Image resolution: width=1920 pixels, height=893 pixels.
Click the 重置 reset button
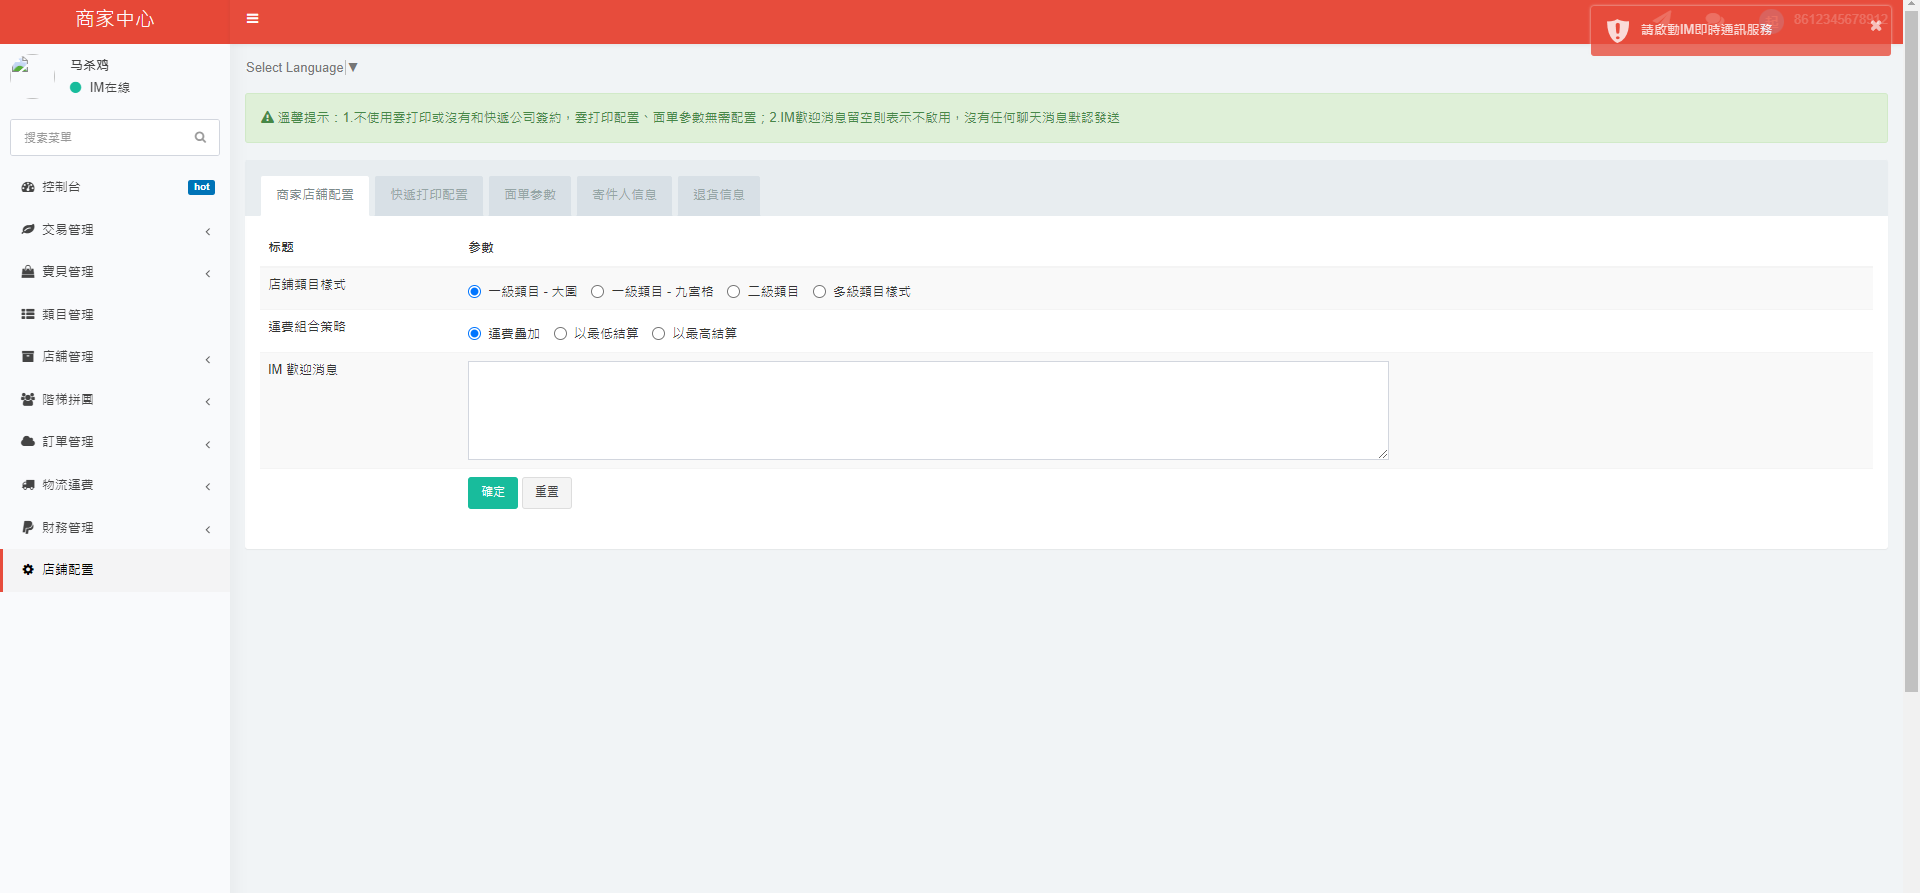(547, 492)
